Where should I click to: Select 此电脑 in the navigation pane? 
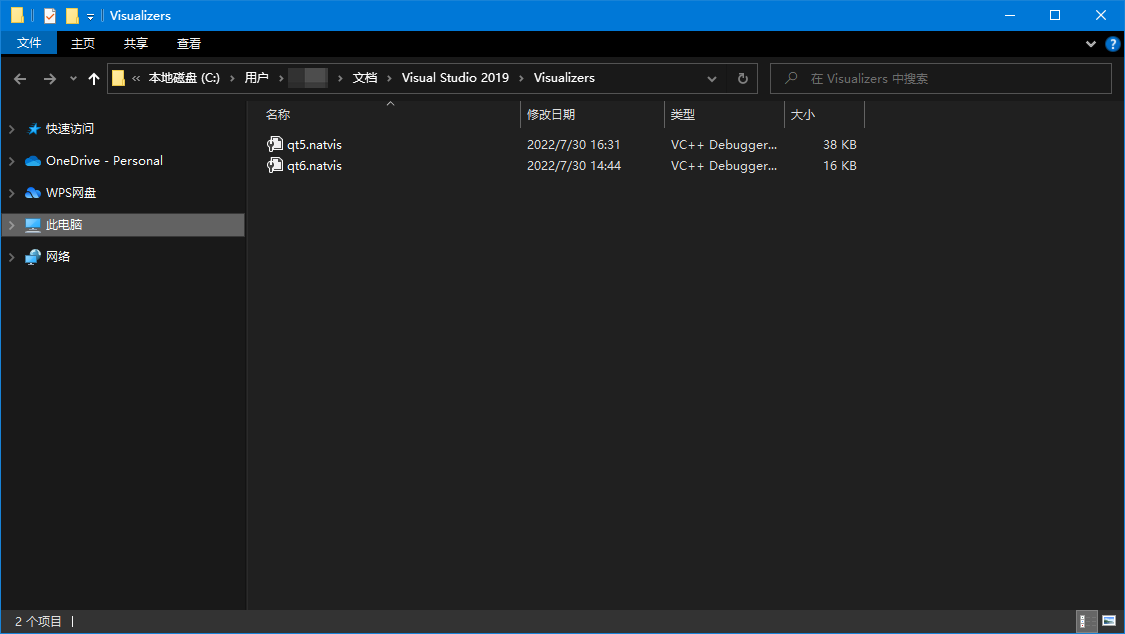pos(64,225)
